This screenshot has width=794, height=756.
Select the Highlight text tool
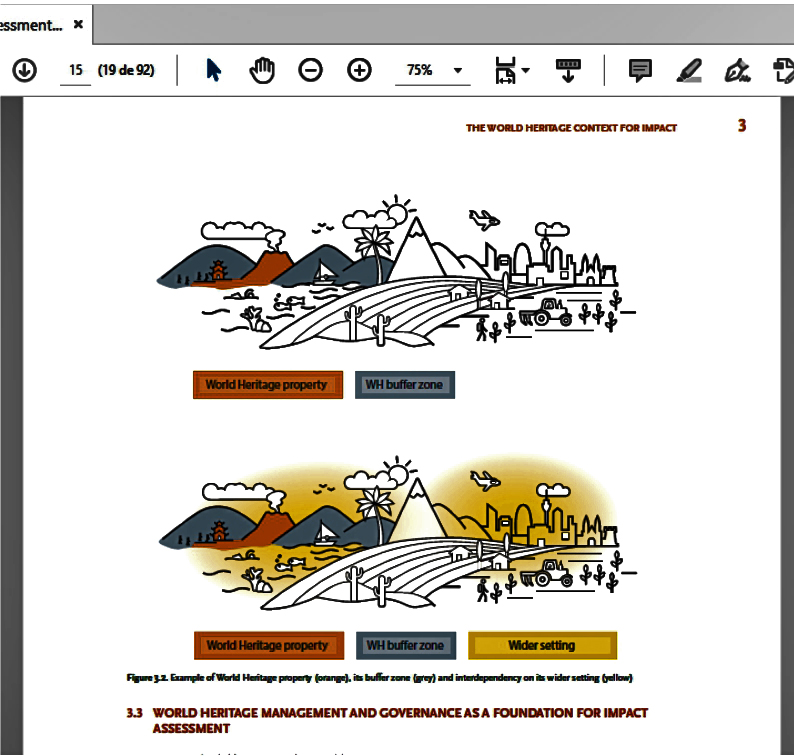pyautogui.click(x=689, y=70)
